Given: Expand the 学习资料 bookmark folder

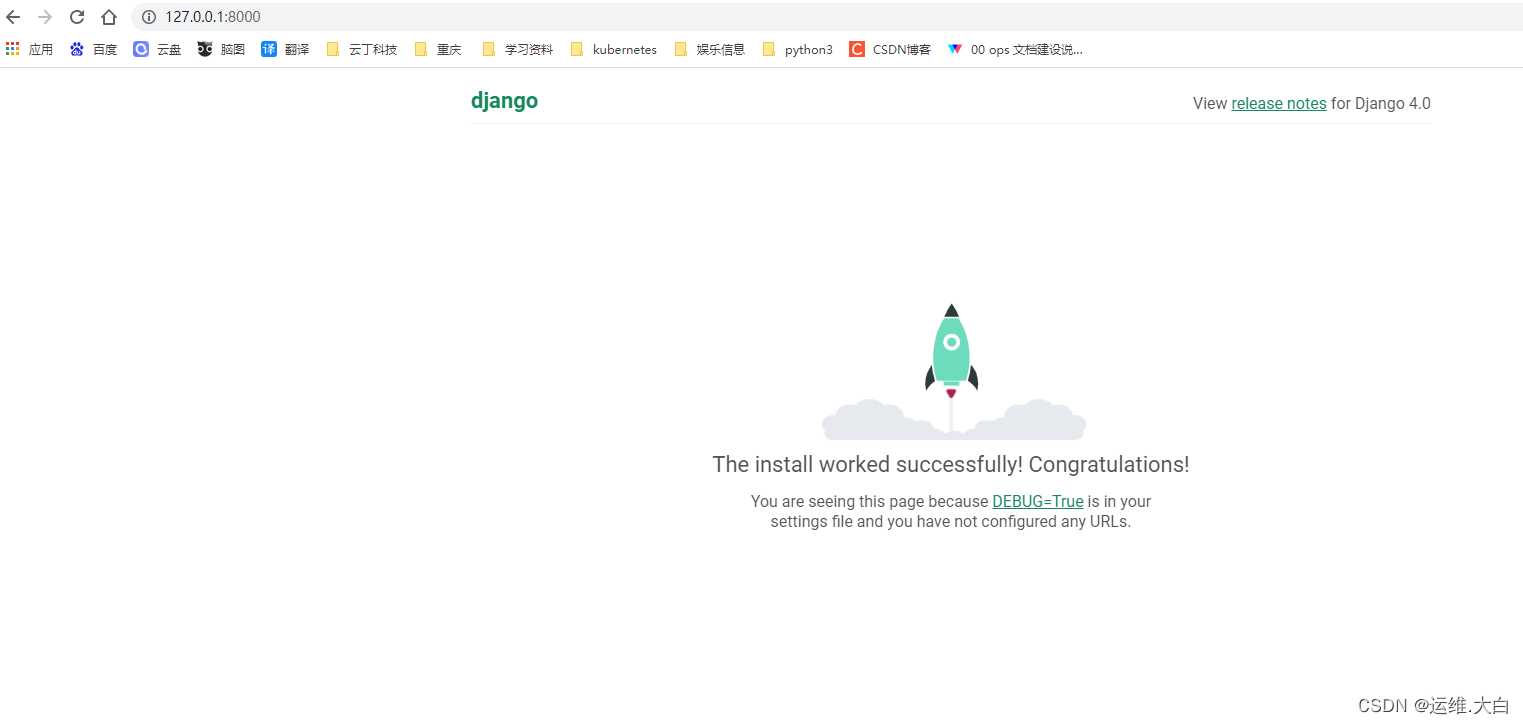Looking at the screenshot, I should click(x=518, y=49).
